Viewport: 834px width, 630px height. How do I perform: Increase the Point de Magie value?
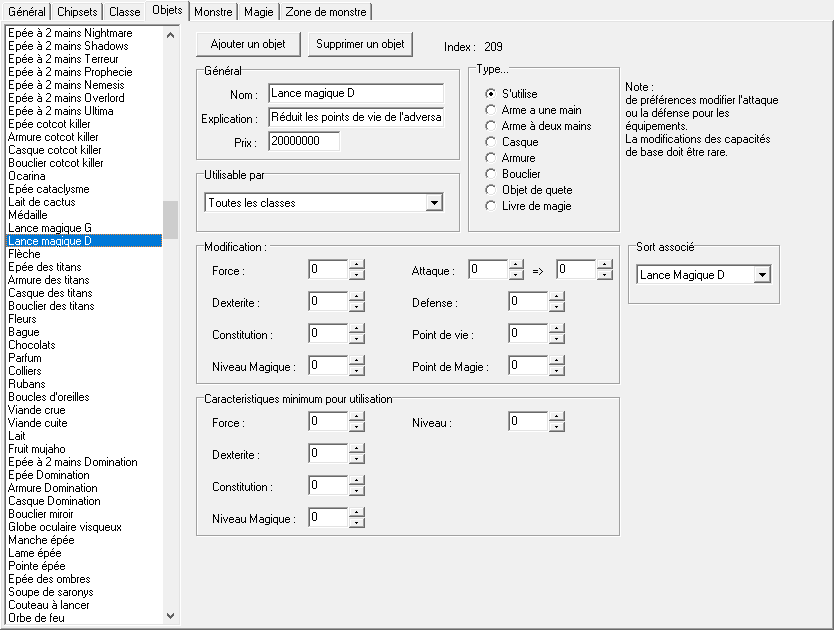[557, 361]
